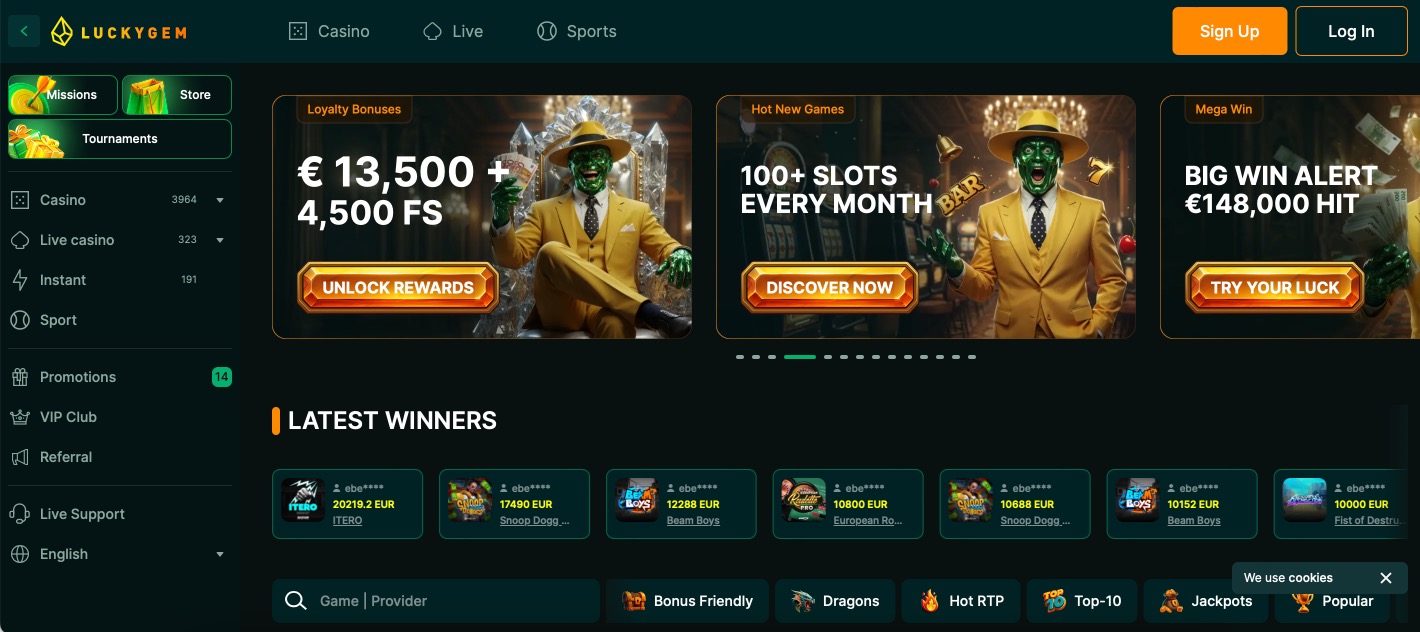
Task: Switch to the Live top tab
Action: click(x=453, y=31)
